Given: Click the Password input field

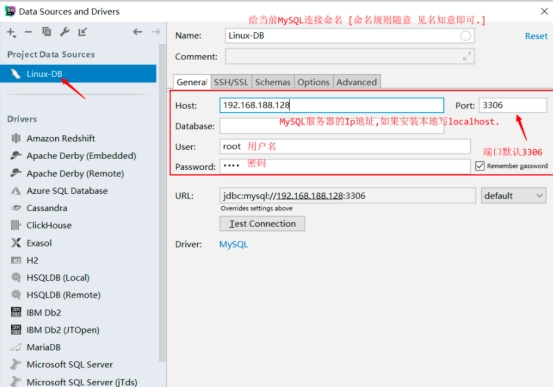Looking at the screenshot, I should 345,166.
